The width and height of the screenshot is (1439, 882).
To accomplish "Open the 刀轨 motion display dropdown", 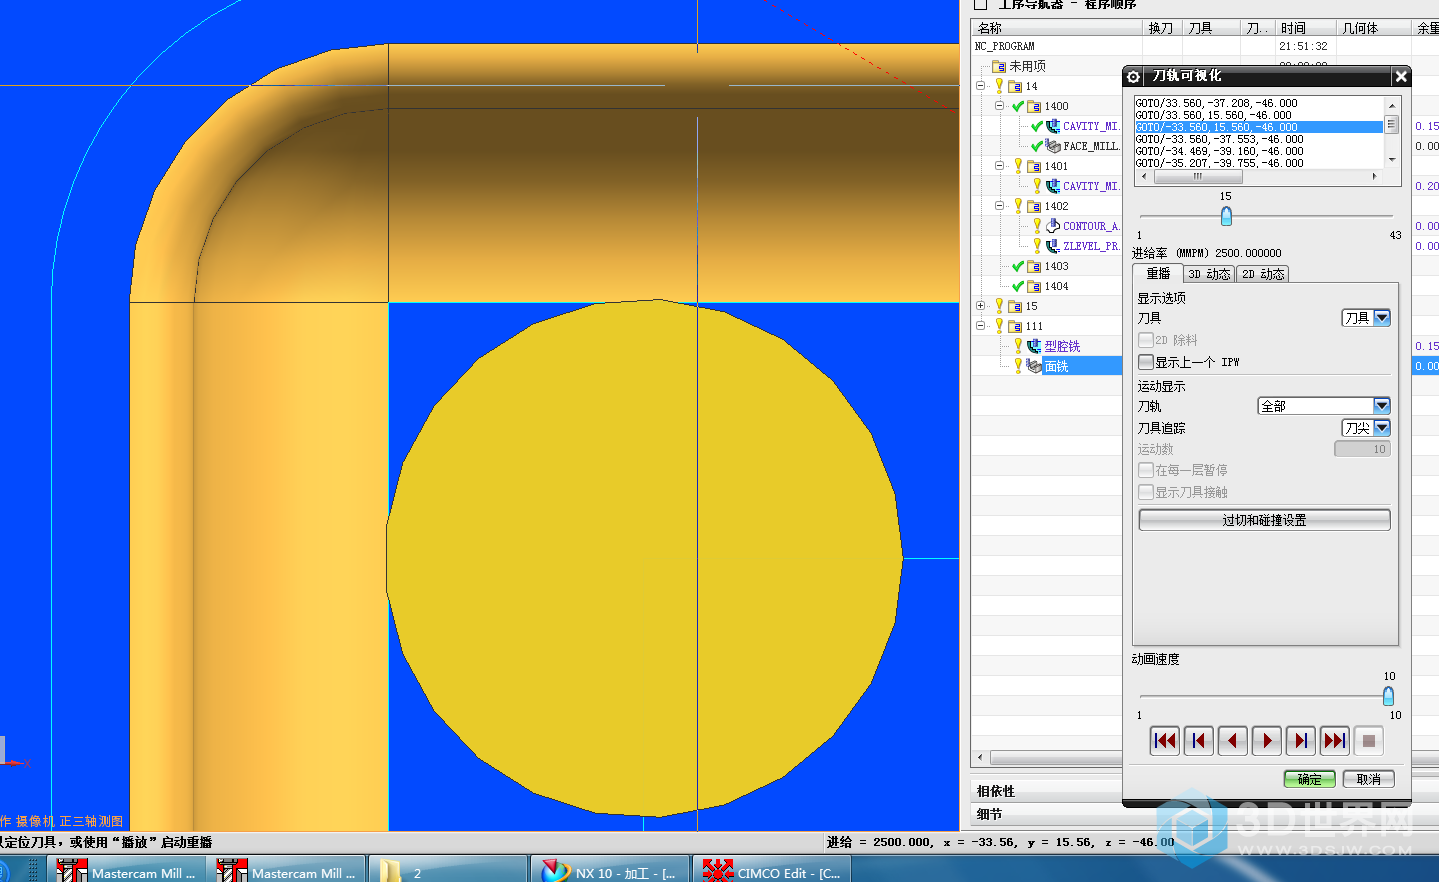I will (1324, 406).
